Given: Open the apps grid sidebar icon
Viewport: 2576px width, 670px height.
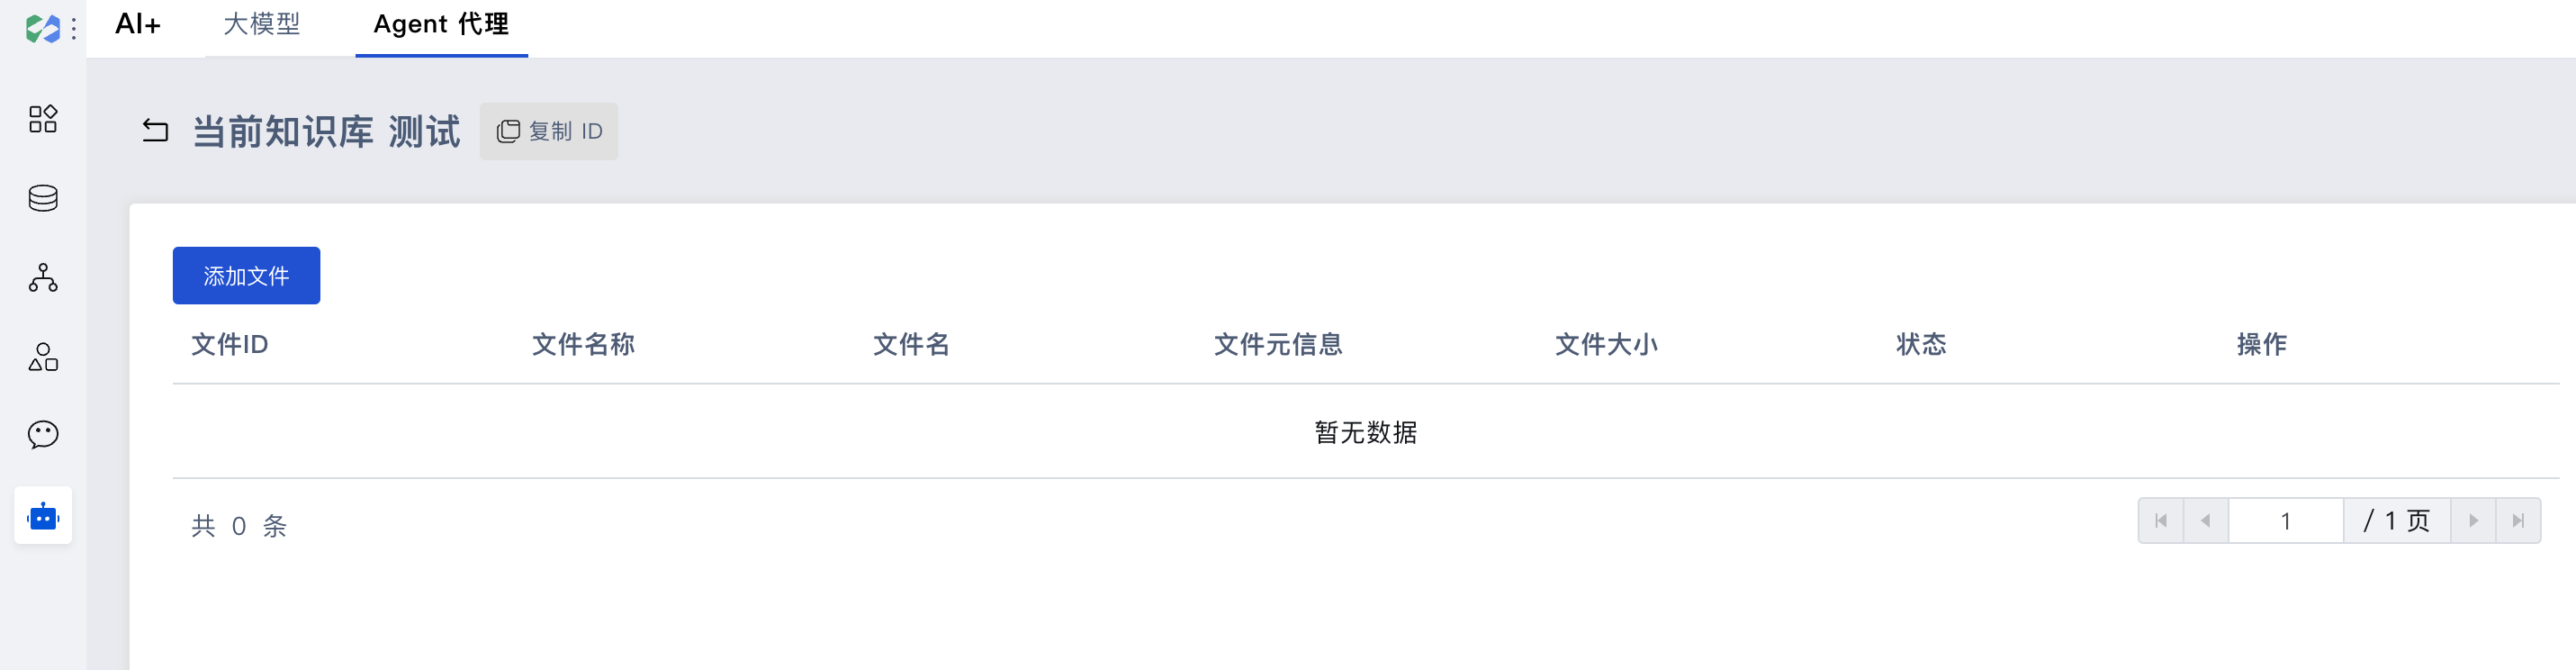Looking at the screenshot, I should coord(43,119).
